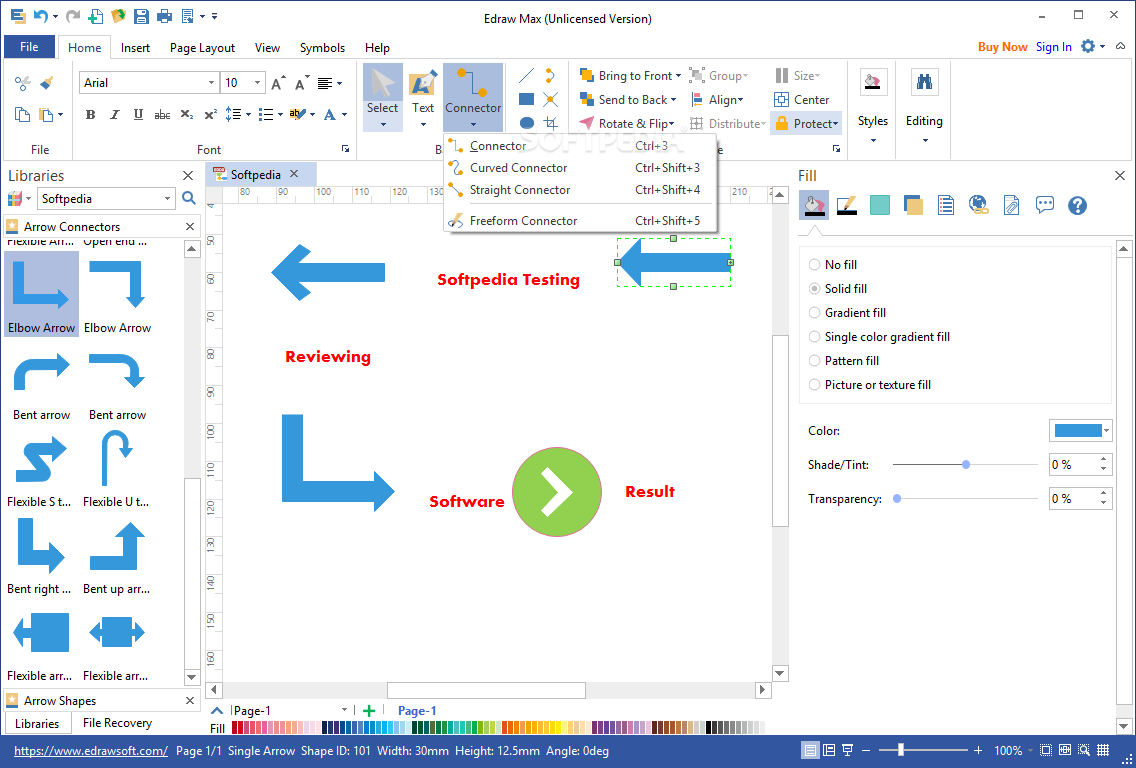The width and height of the screenshot is (1136, 768).
Task: Open the Arial font name dropdown
Action: click(211, 83)
